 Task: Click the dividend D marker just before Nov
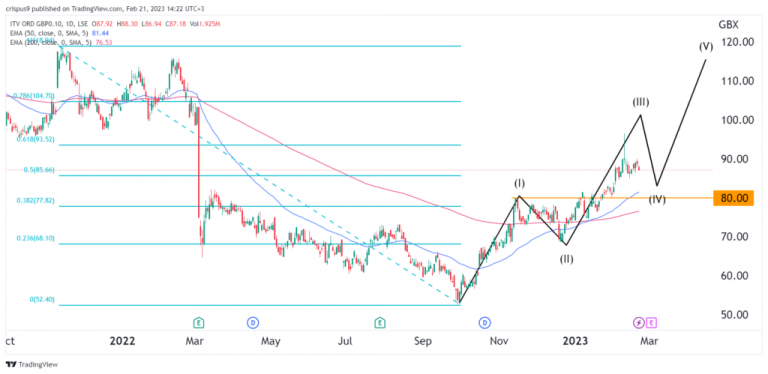point(484,322)
